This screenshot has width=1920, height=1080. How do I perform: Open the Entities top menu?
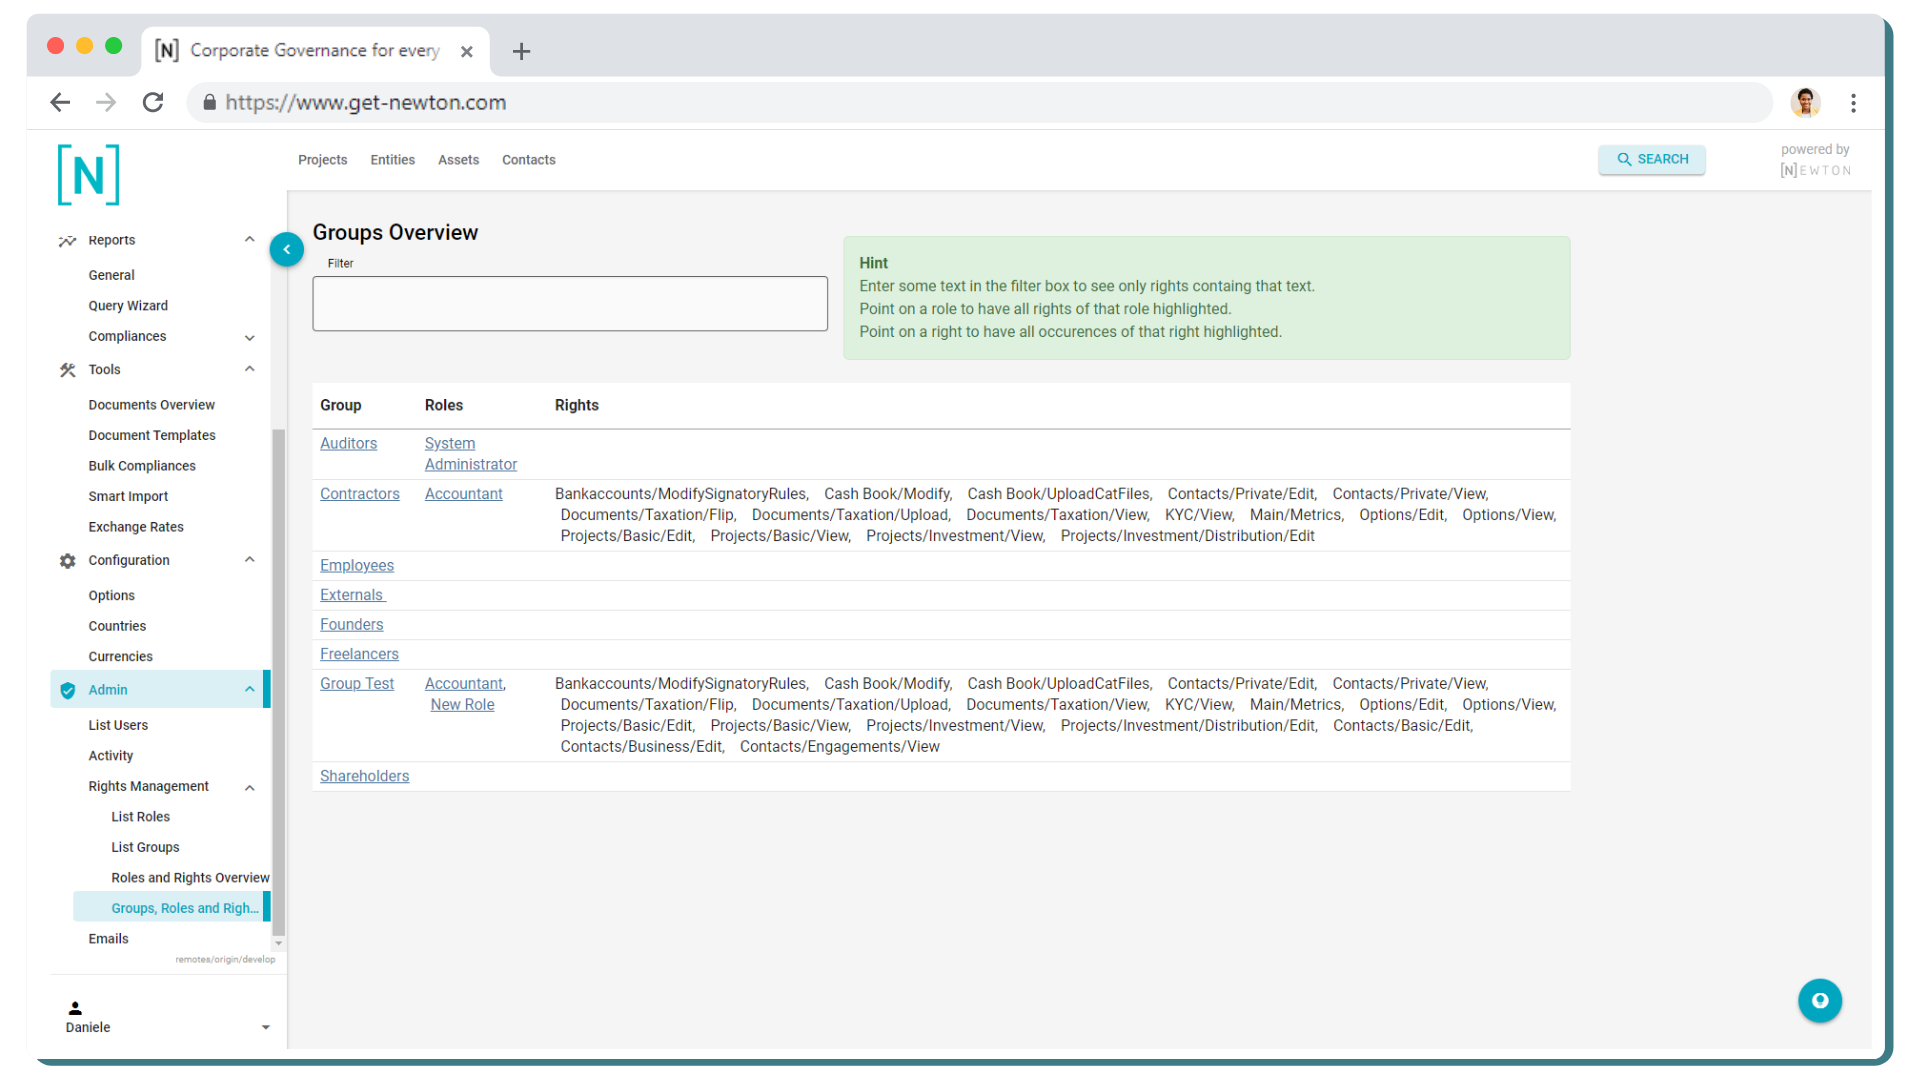tap(392, 160)
